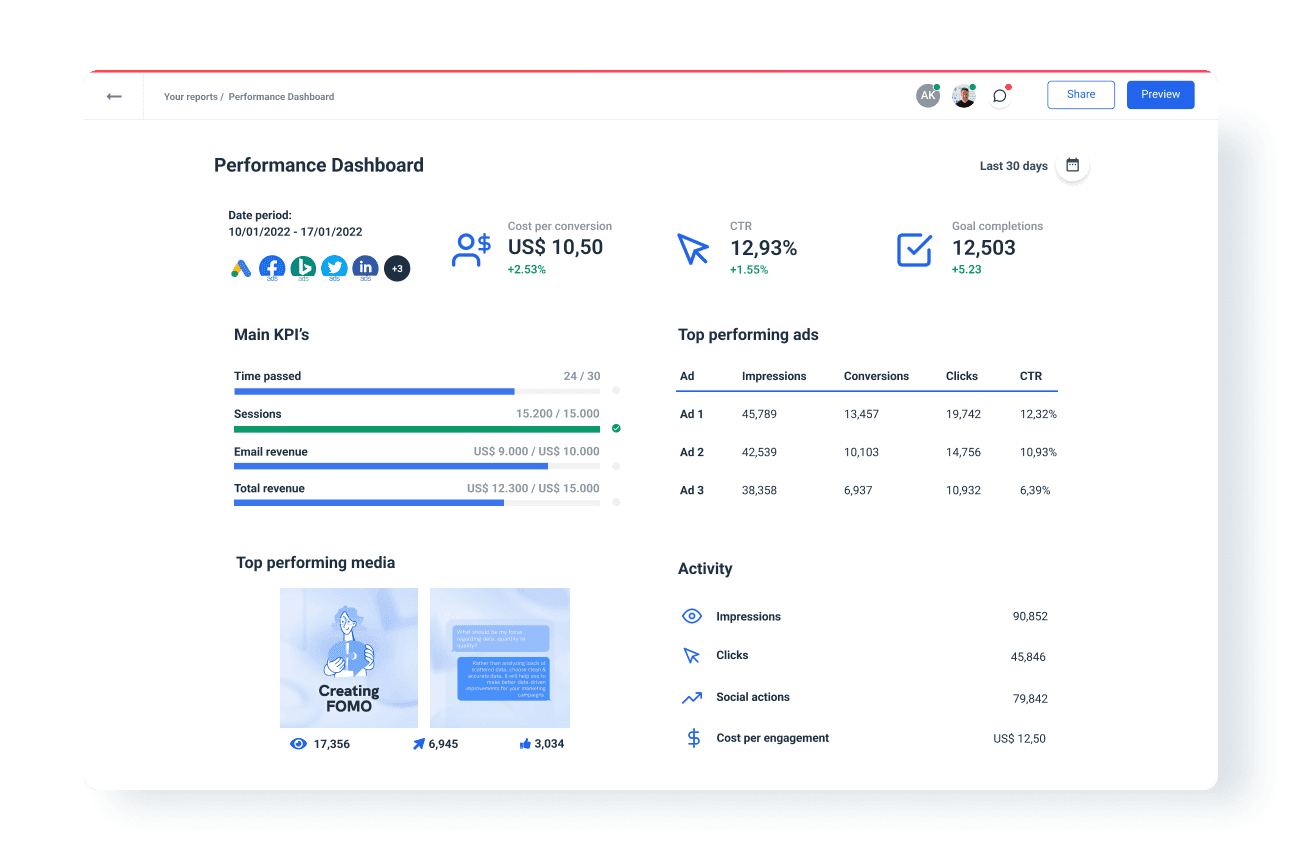Click the Cost per conversion person icon
The width and height of the screenshot is (1300, 860).
point(471,249)
